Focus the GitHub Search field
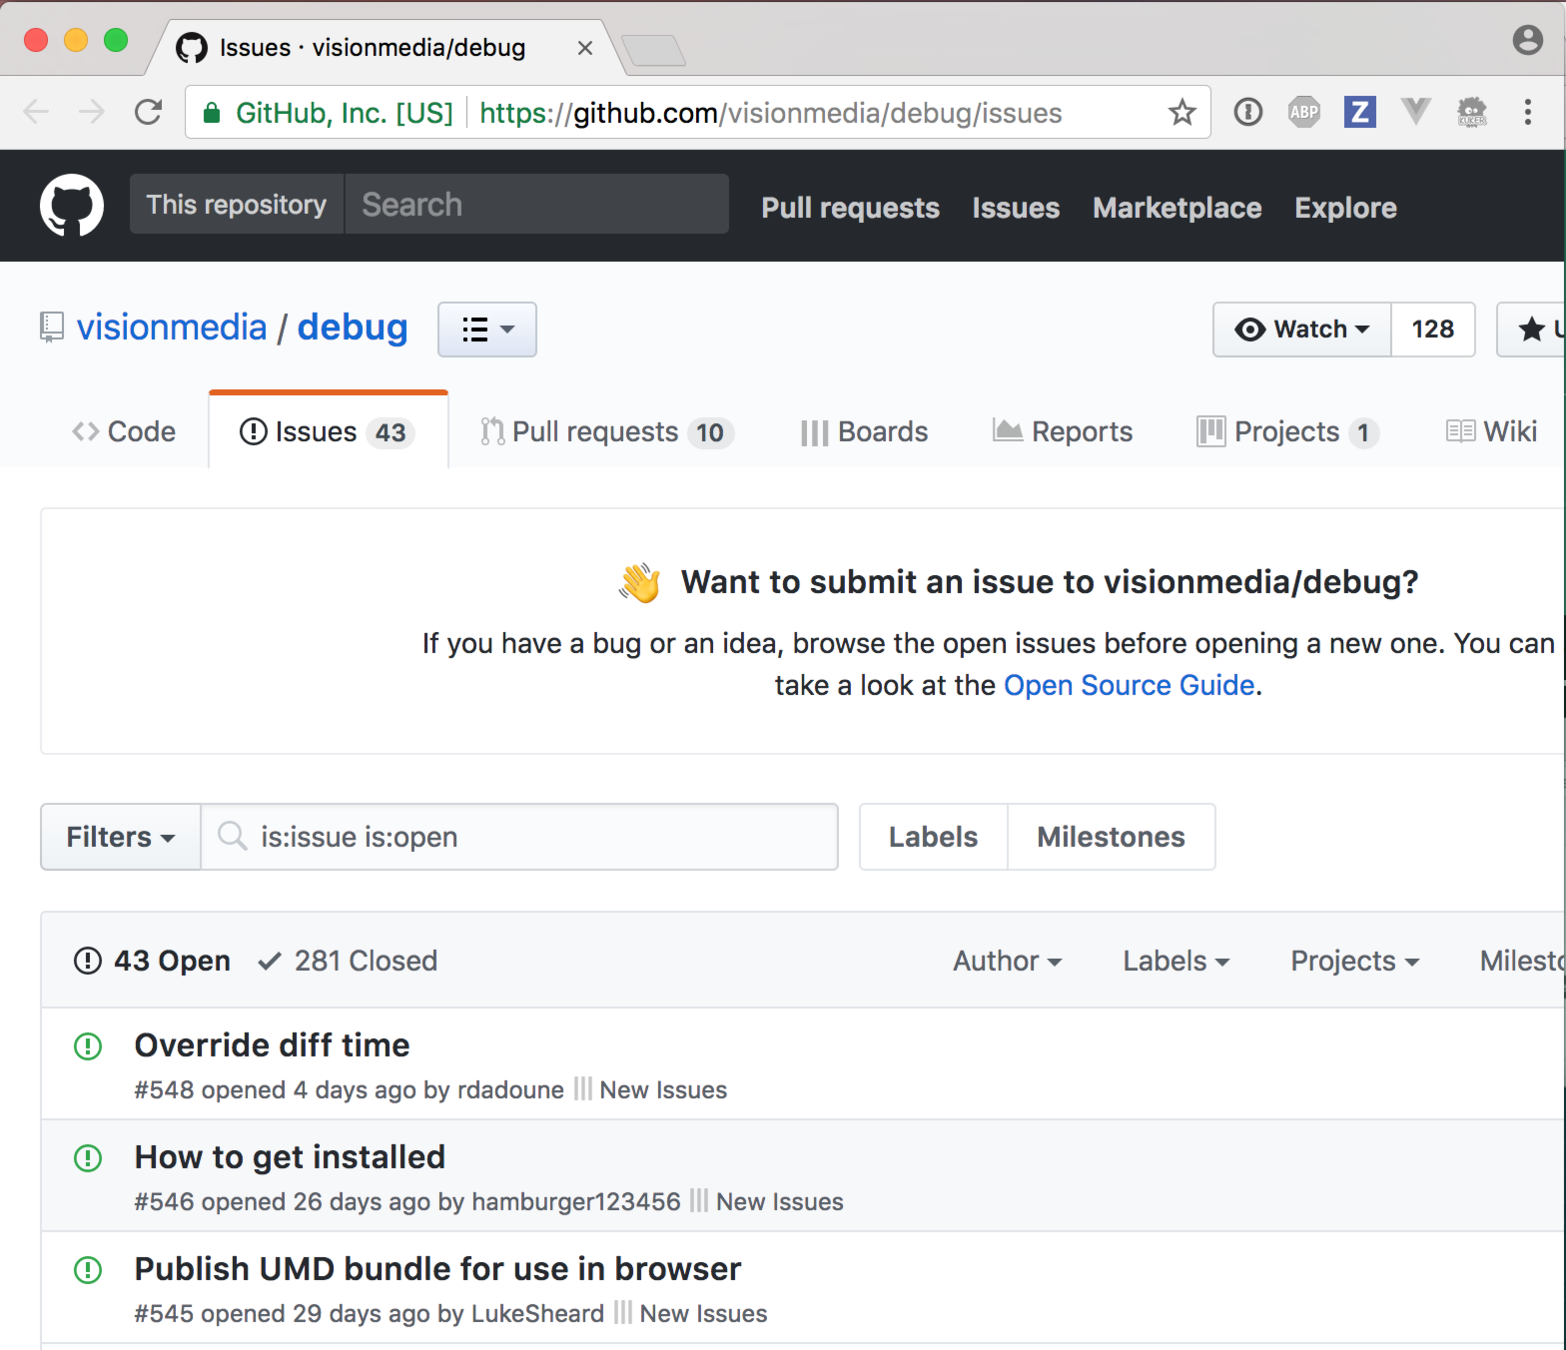1566x1350 pixels. [537, 204]
